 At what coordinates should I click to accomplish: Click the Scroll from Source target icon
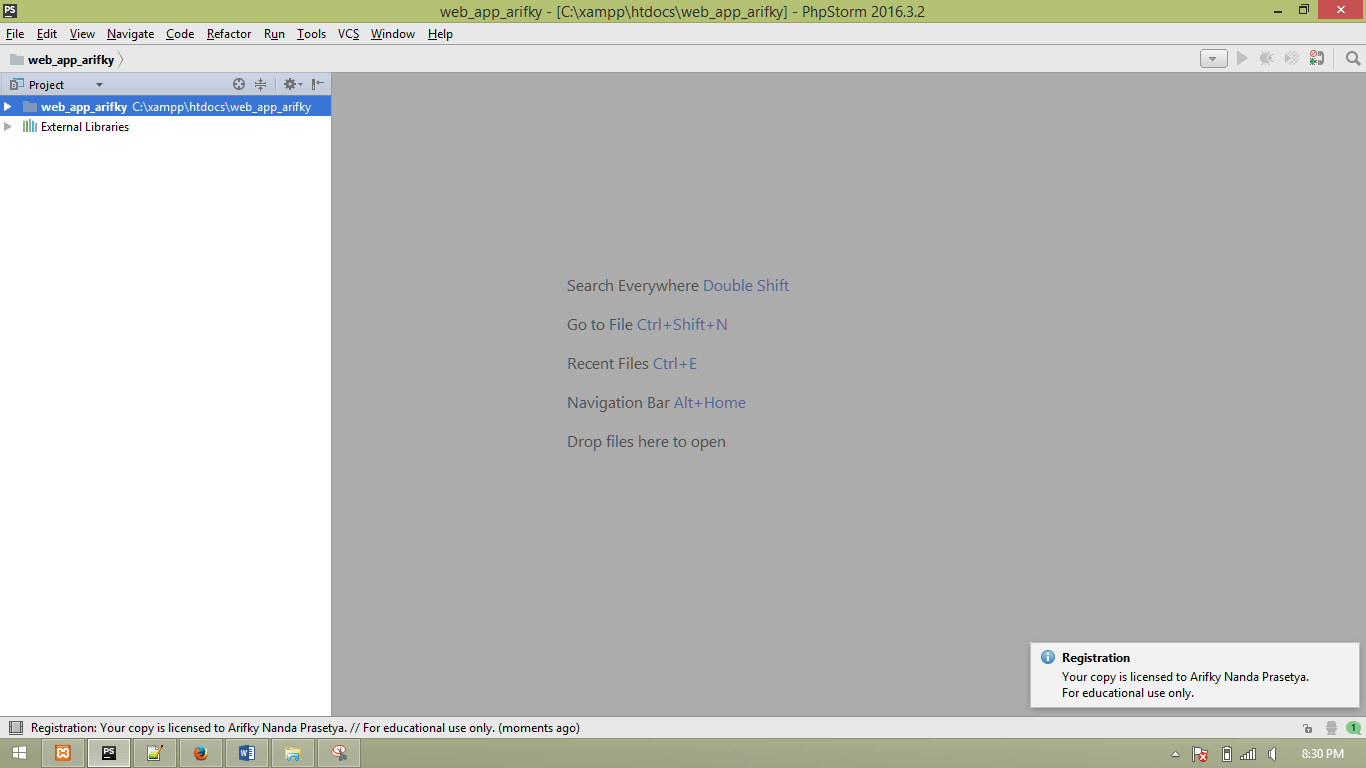tap(239, 85)
